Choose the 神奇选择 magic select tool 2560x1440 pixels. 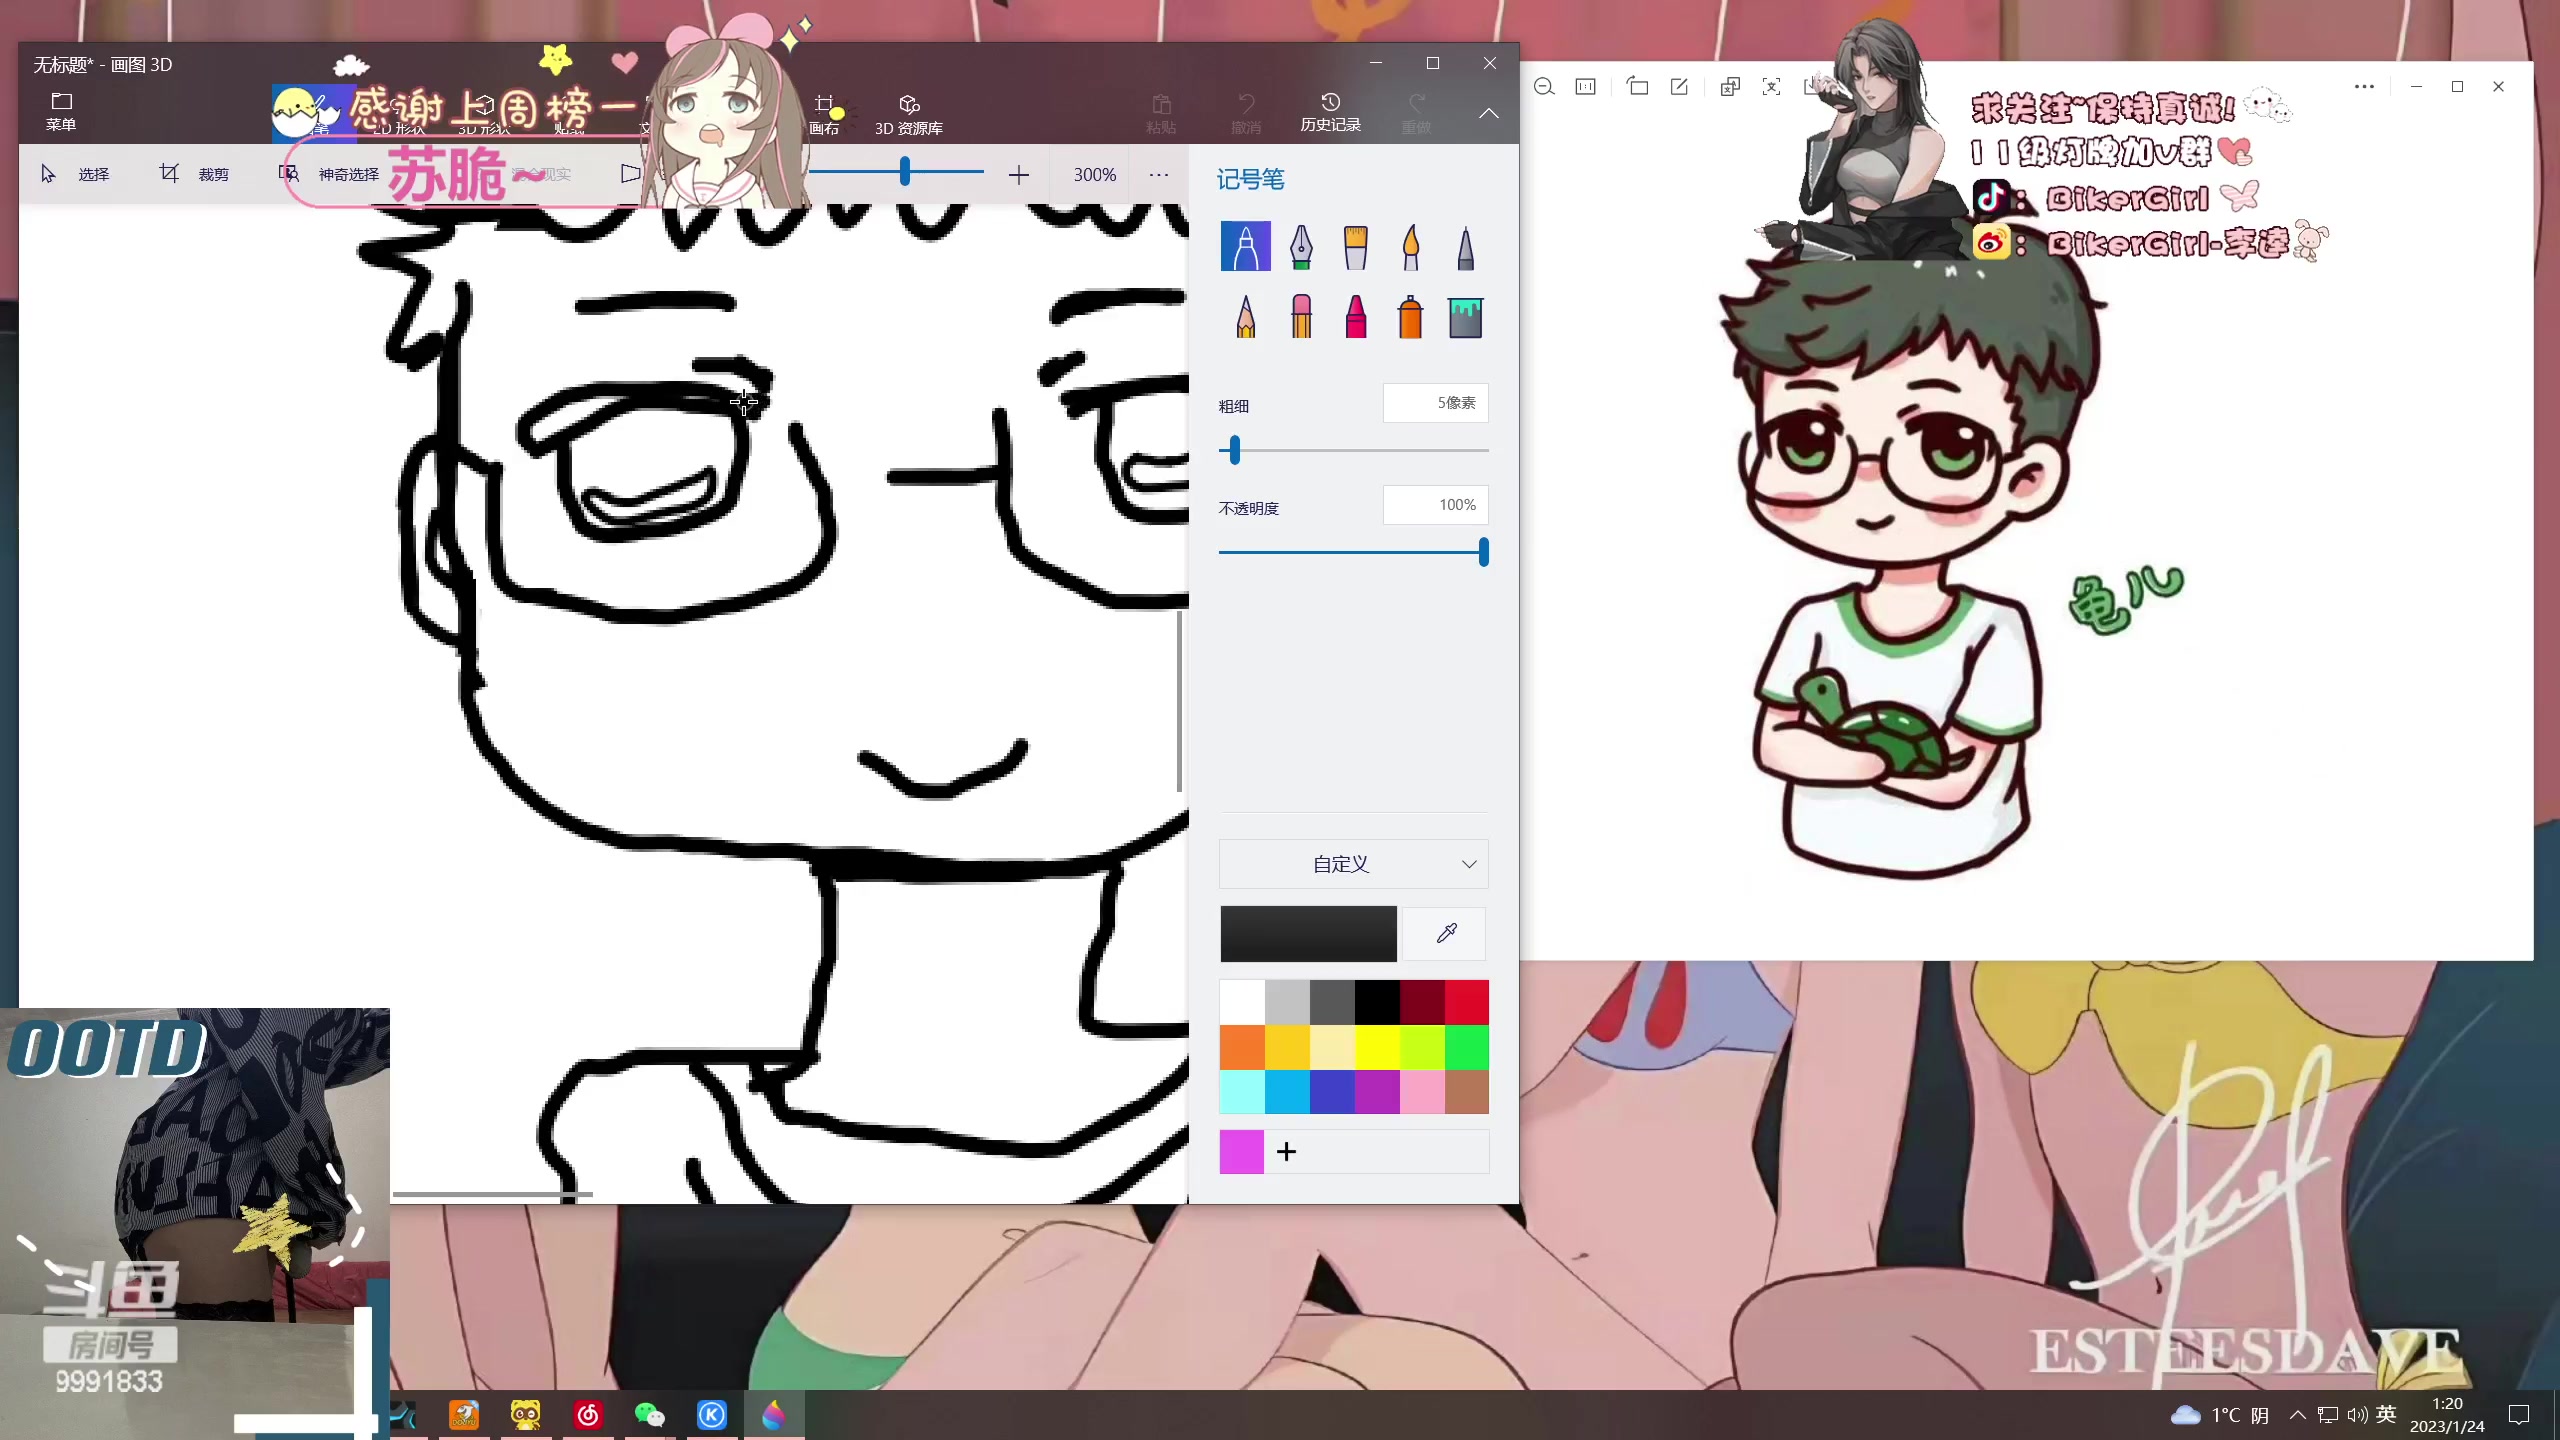tap(329, 174)
